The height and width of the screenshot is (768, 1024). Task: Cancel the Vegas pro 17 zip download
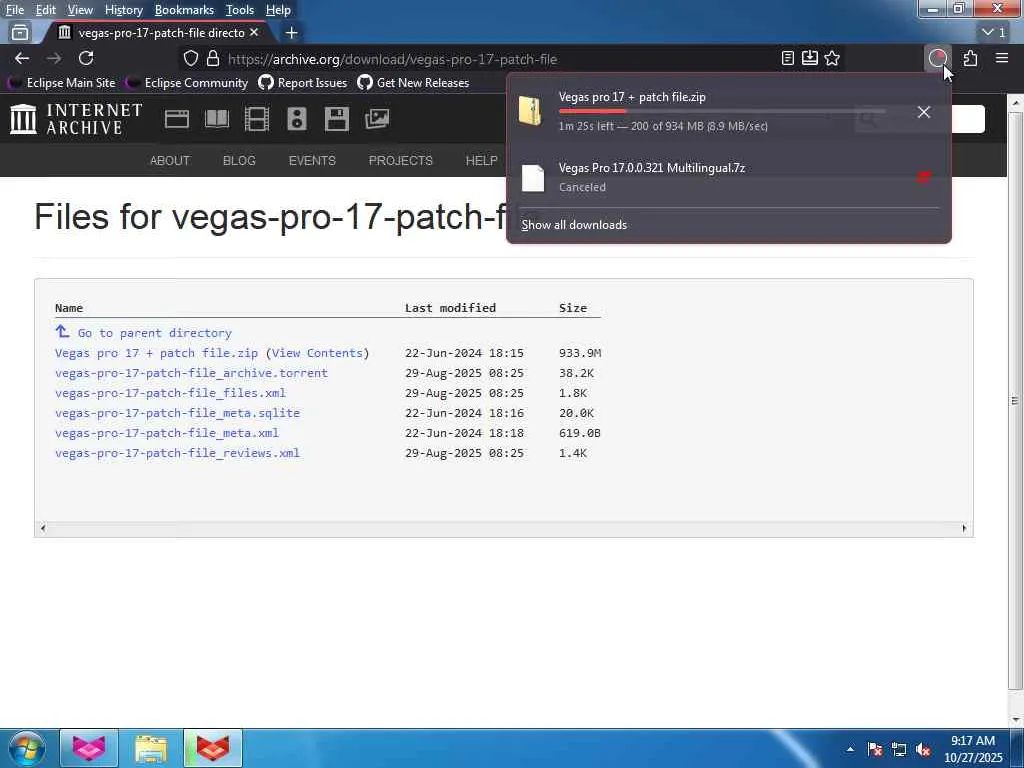[x=923, y=112]
